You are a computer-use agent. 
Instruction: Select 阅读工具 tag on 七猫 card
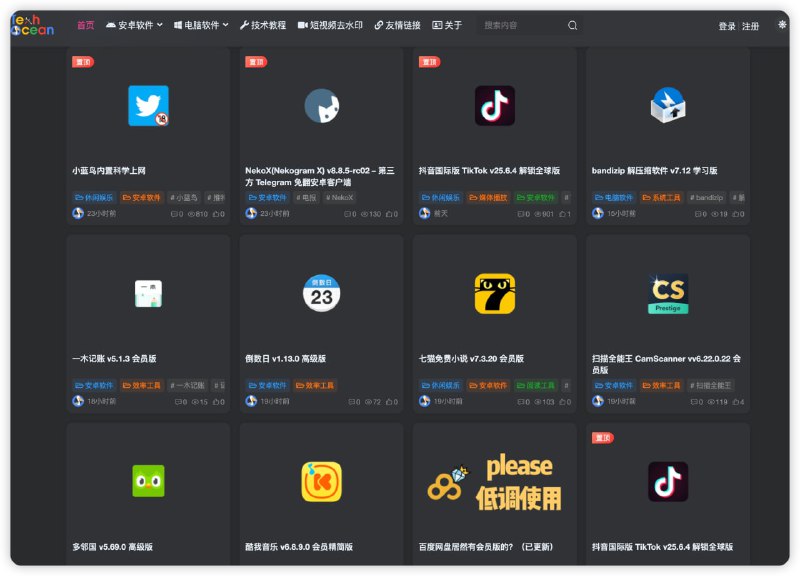click(x=536, y=385)
